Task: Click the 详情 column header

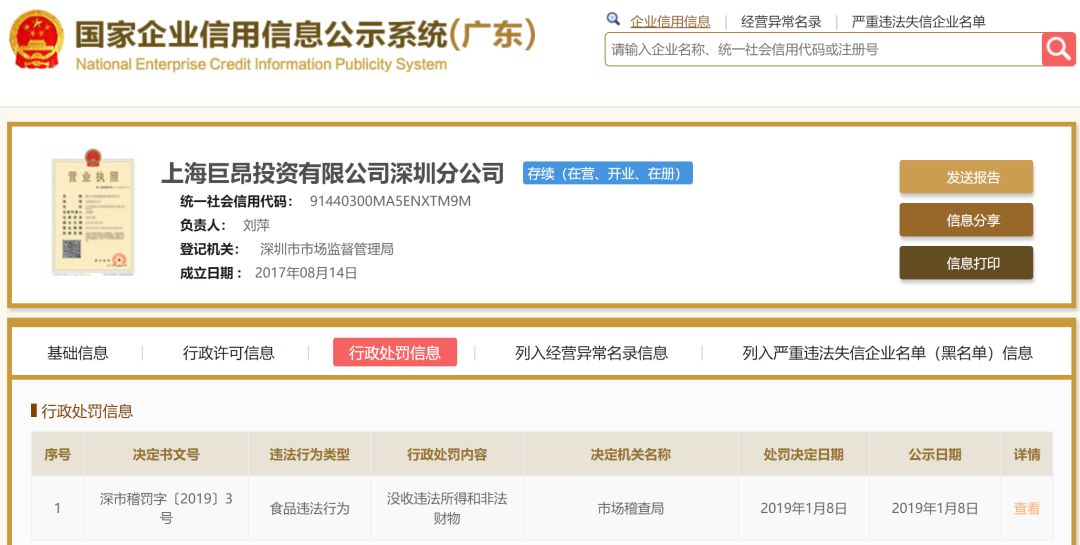Action: [1027, 454]
